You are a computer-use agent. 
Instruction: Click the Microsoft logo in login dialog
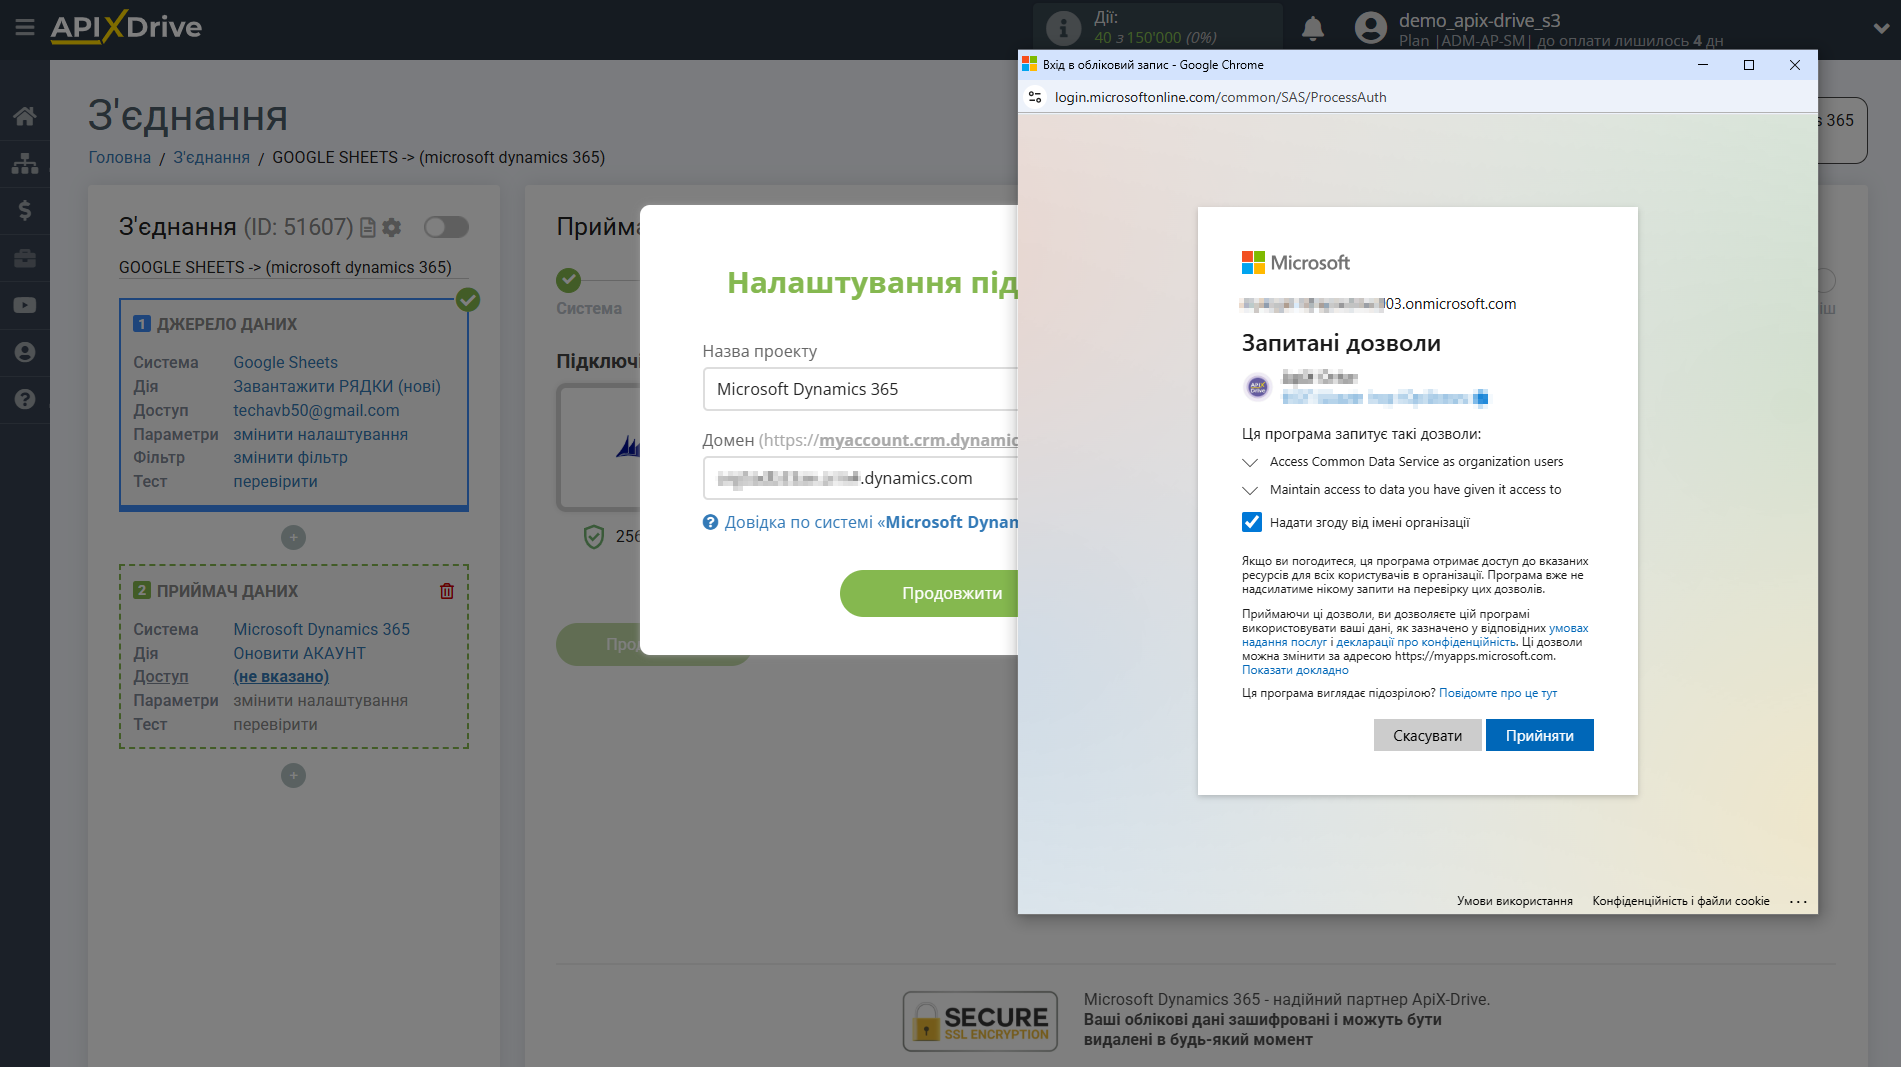(1296, 262)
